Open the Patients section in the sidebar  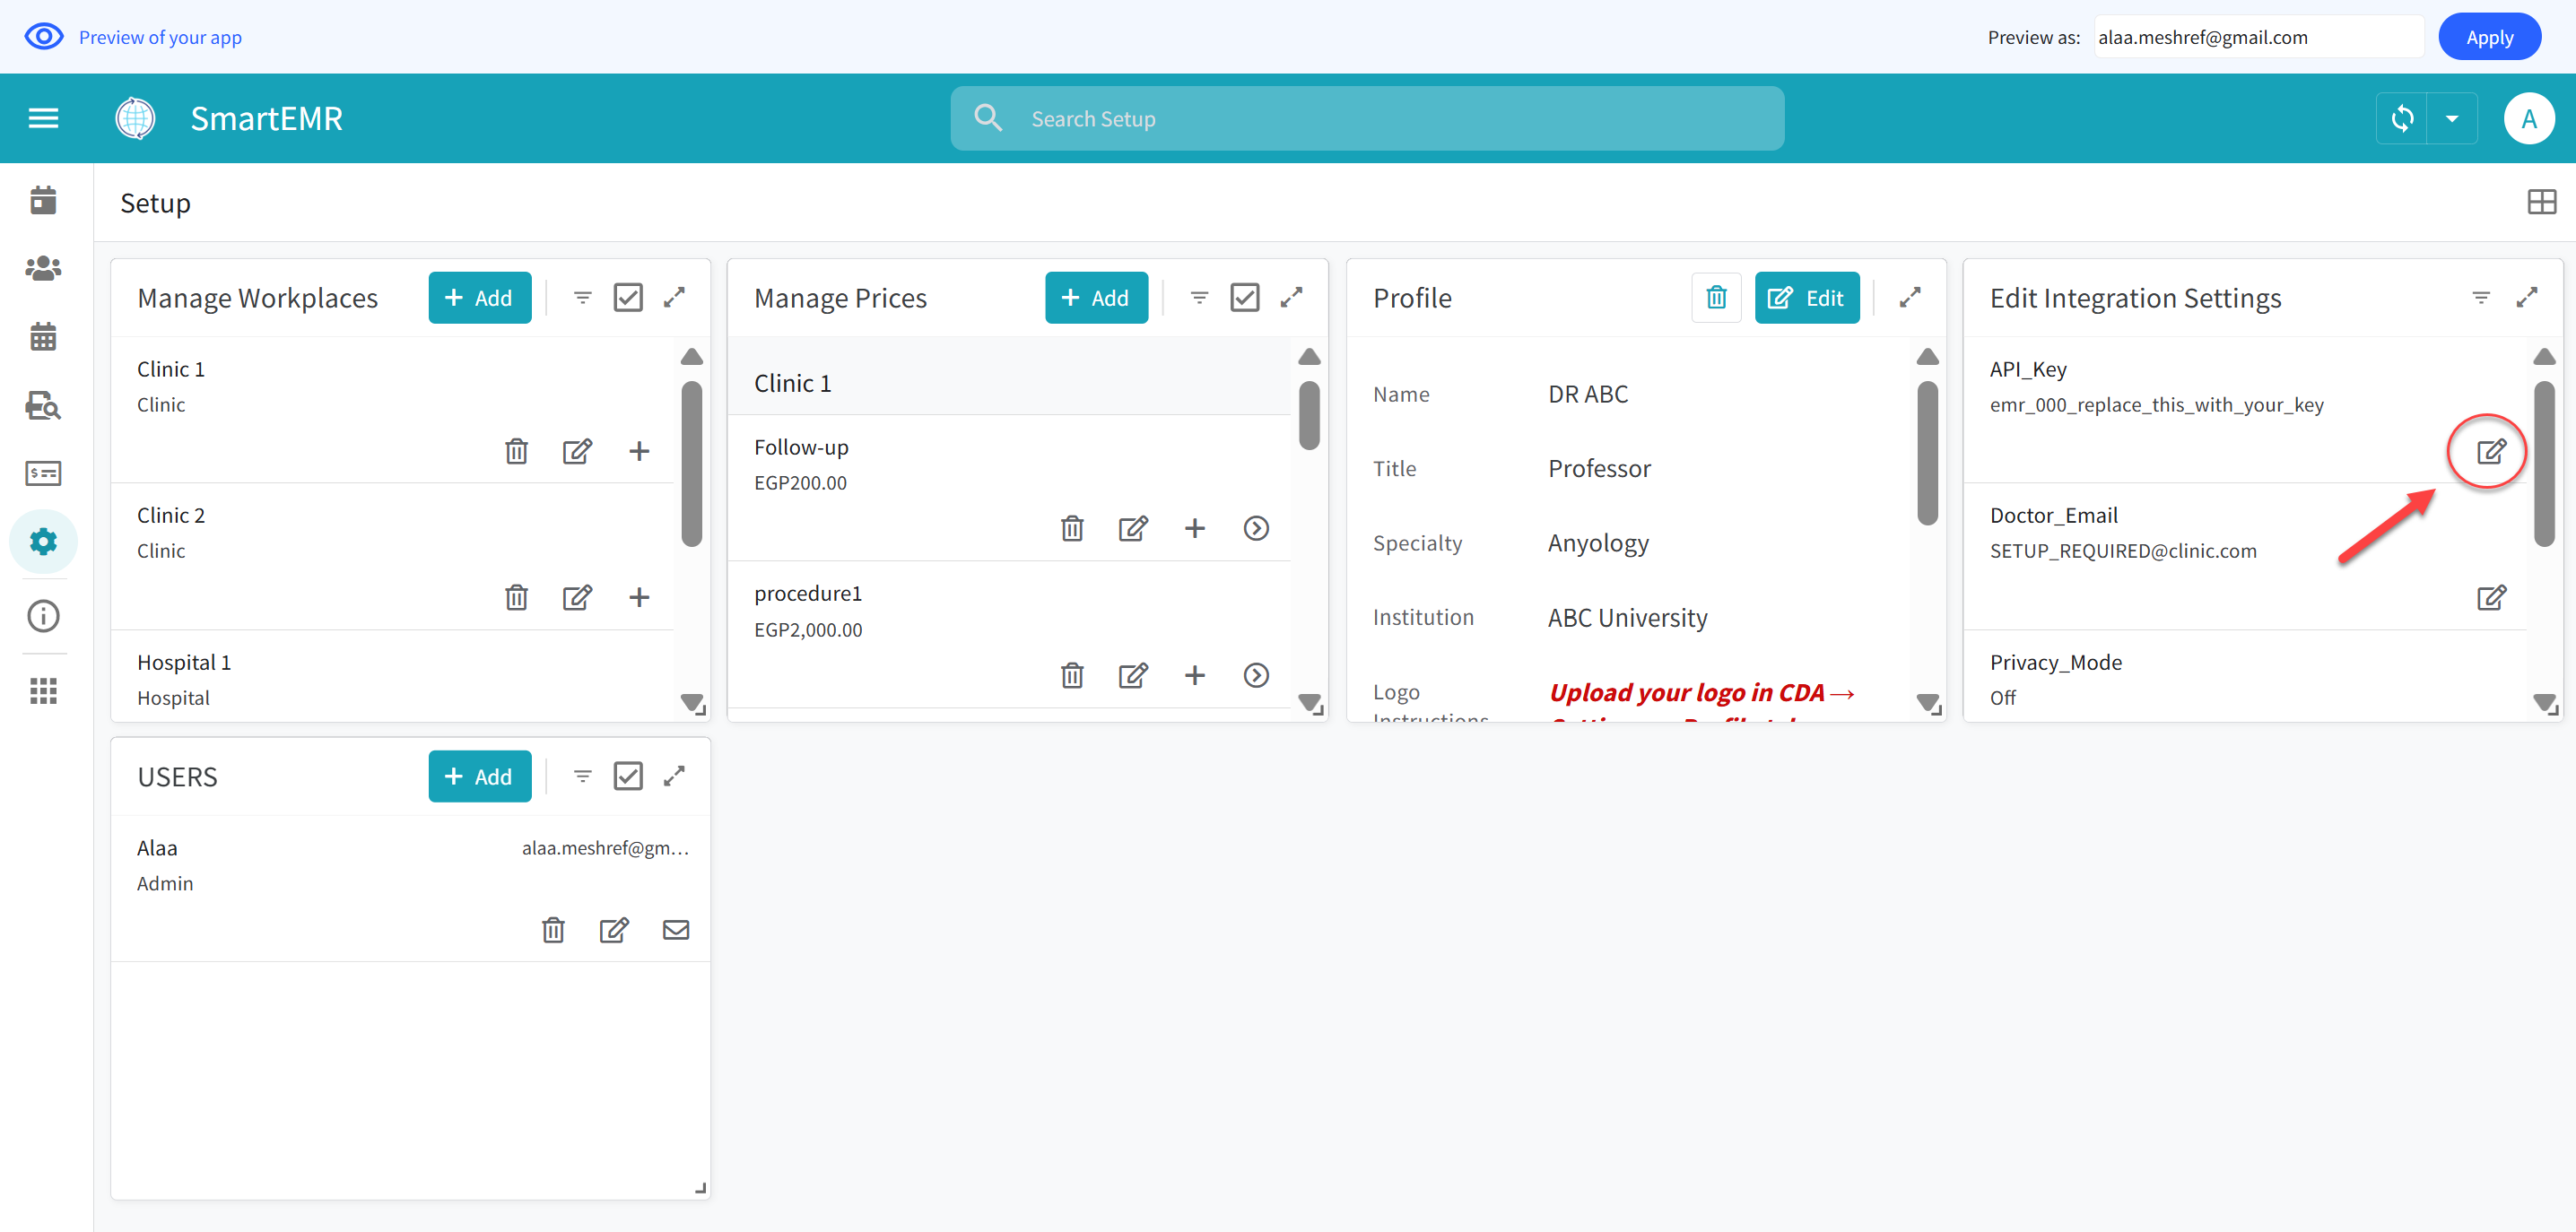pyautogui.click(x=43, y=268)
